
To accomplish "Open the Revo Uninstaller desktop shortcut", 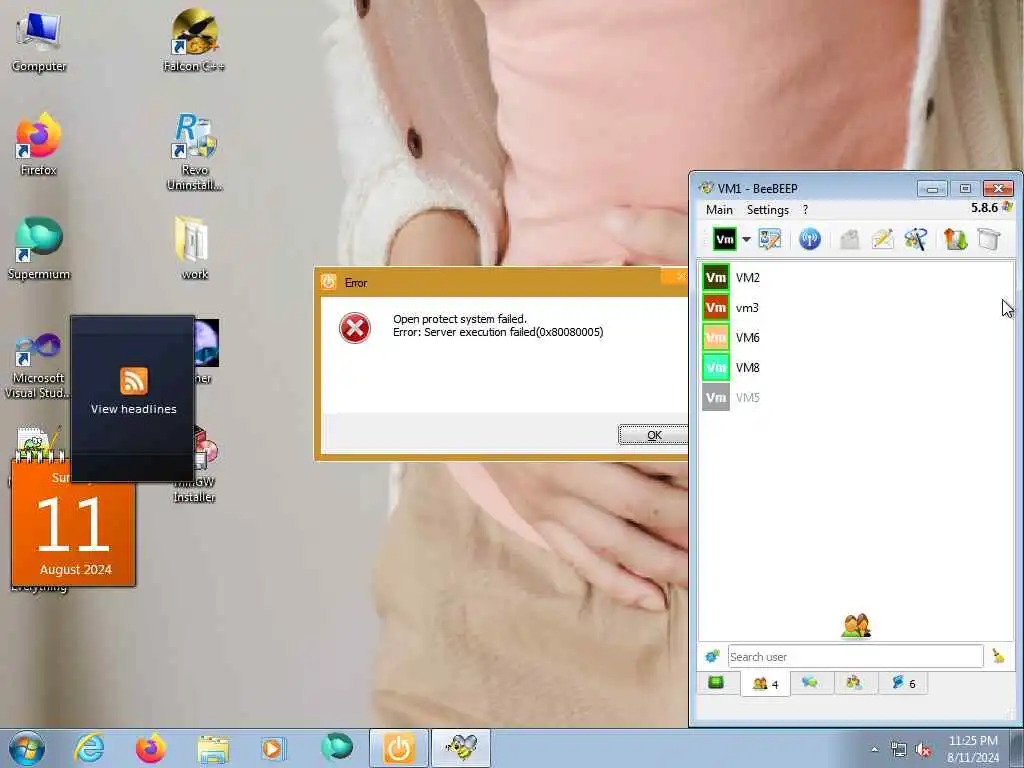I will click(194, 153).
